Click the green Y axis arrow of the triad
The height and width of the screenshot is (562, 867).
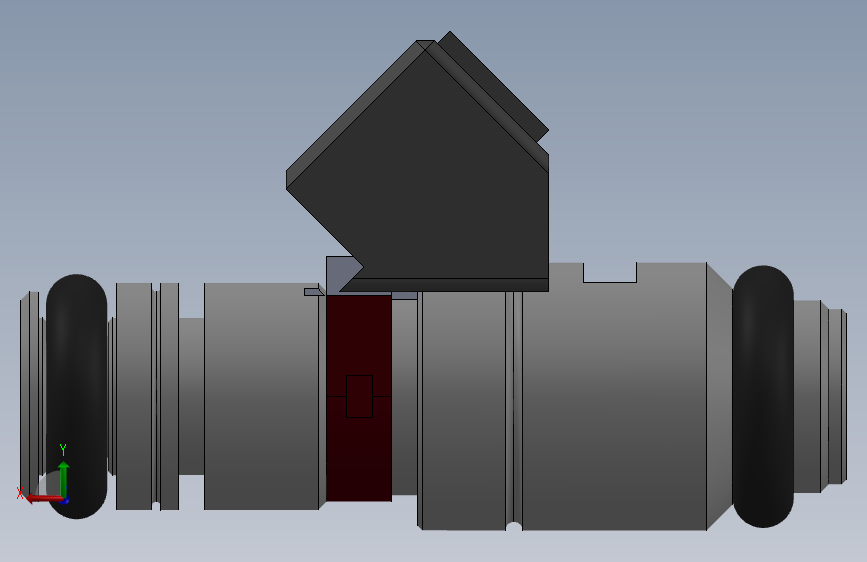[x=64, y=479]
